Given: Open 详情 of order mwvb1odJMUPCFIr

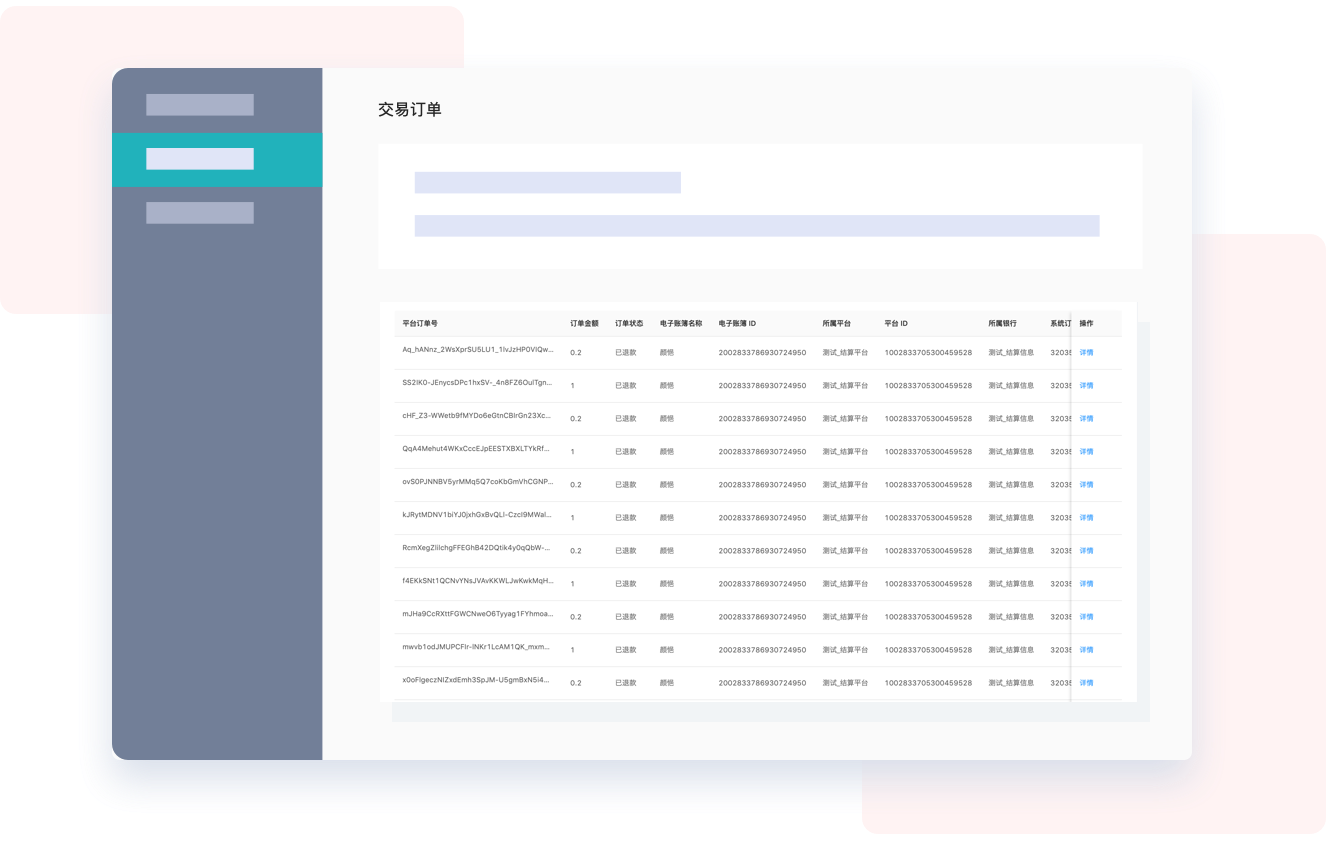Looking at the screenshot, I should click(1086, 649).
